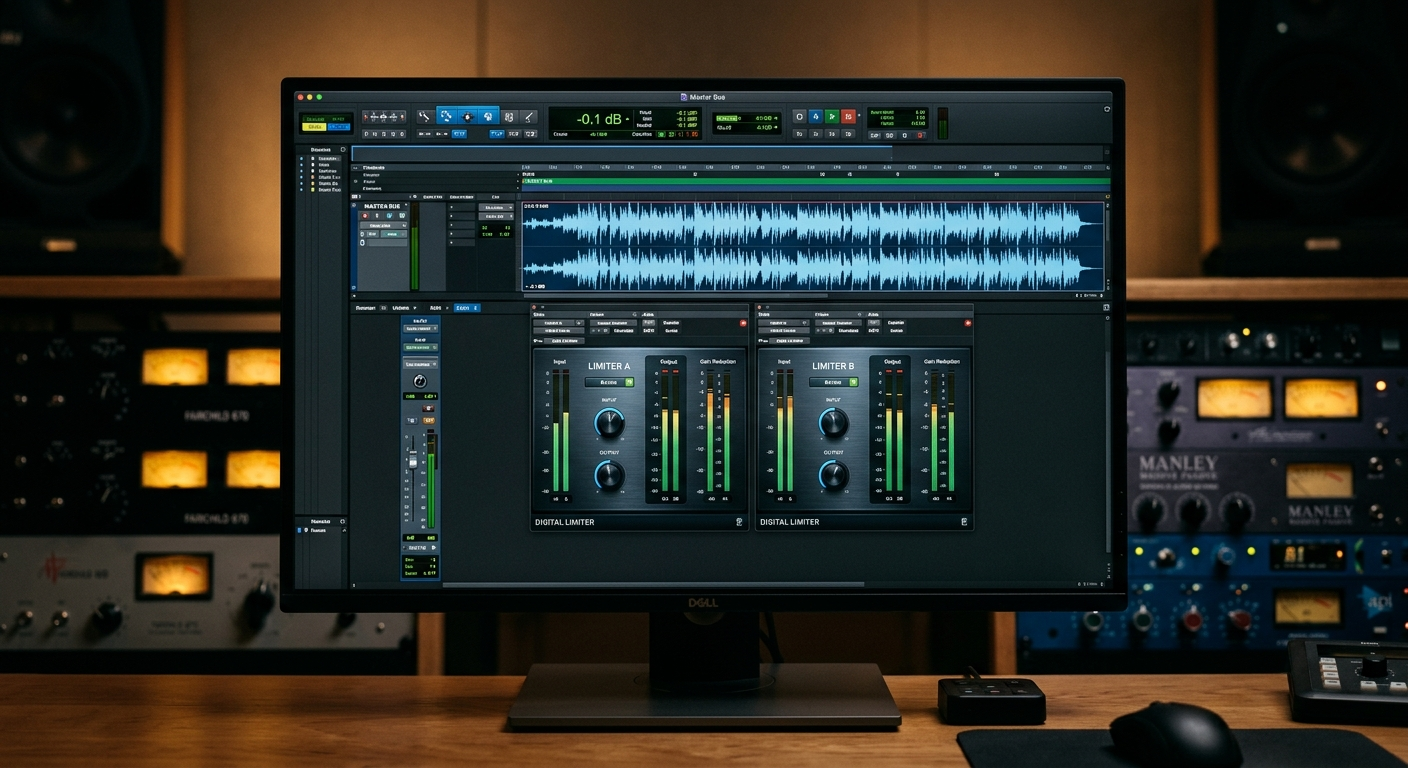The width and height of the screenshot is (1408, 768).
Task: Click the Limiter B output knob
Action: coord(833,476)
